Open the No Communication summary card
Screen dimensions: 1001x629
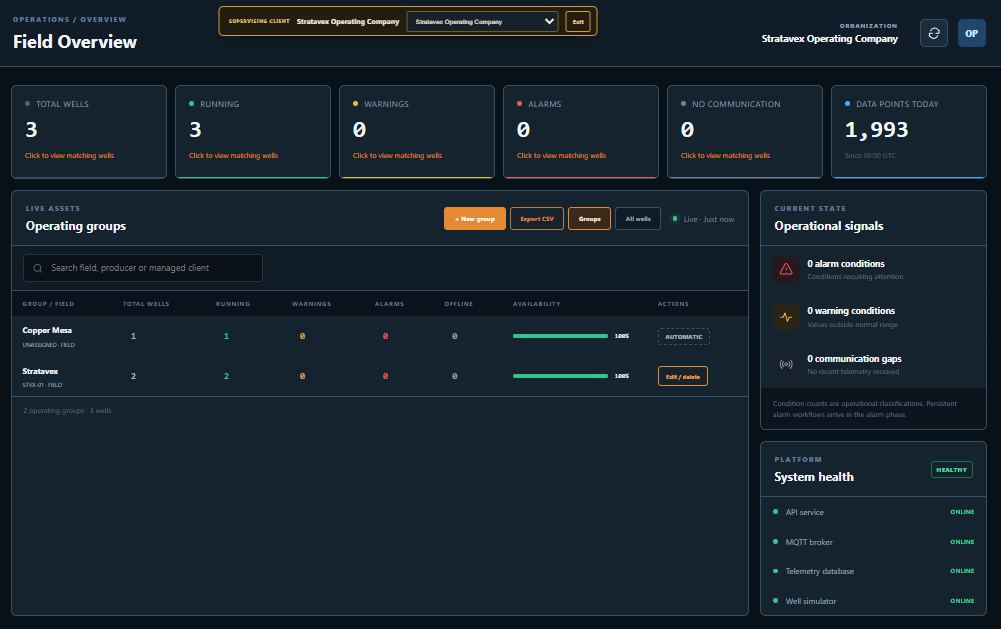click(x=745, y=132)
